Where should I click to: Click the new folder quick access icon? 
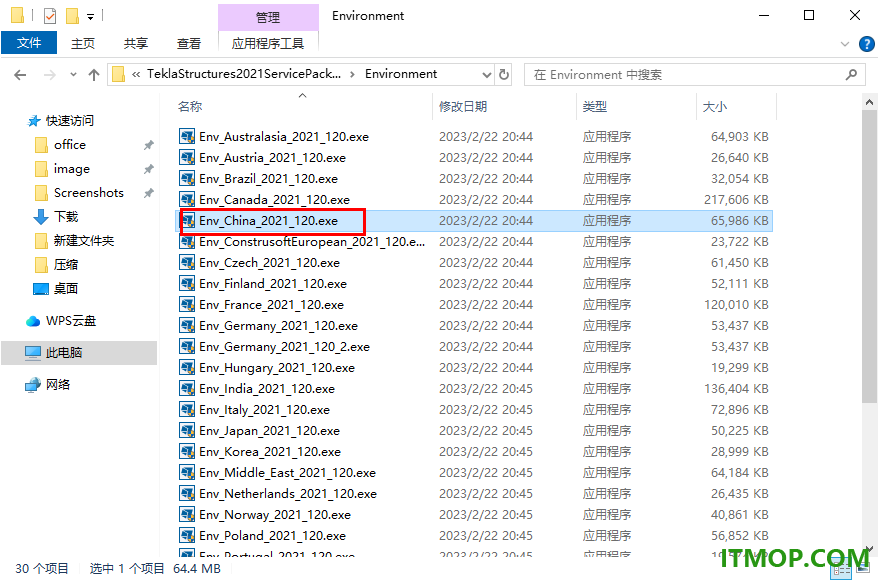(x=72, y=16)
